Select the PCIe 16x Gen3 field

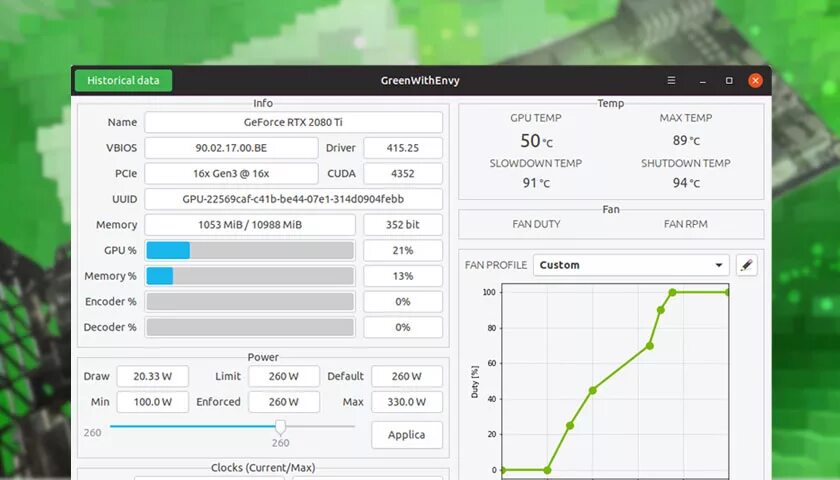(231, 174)
